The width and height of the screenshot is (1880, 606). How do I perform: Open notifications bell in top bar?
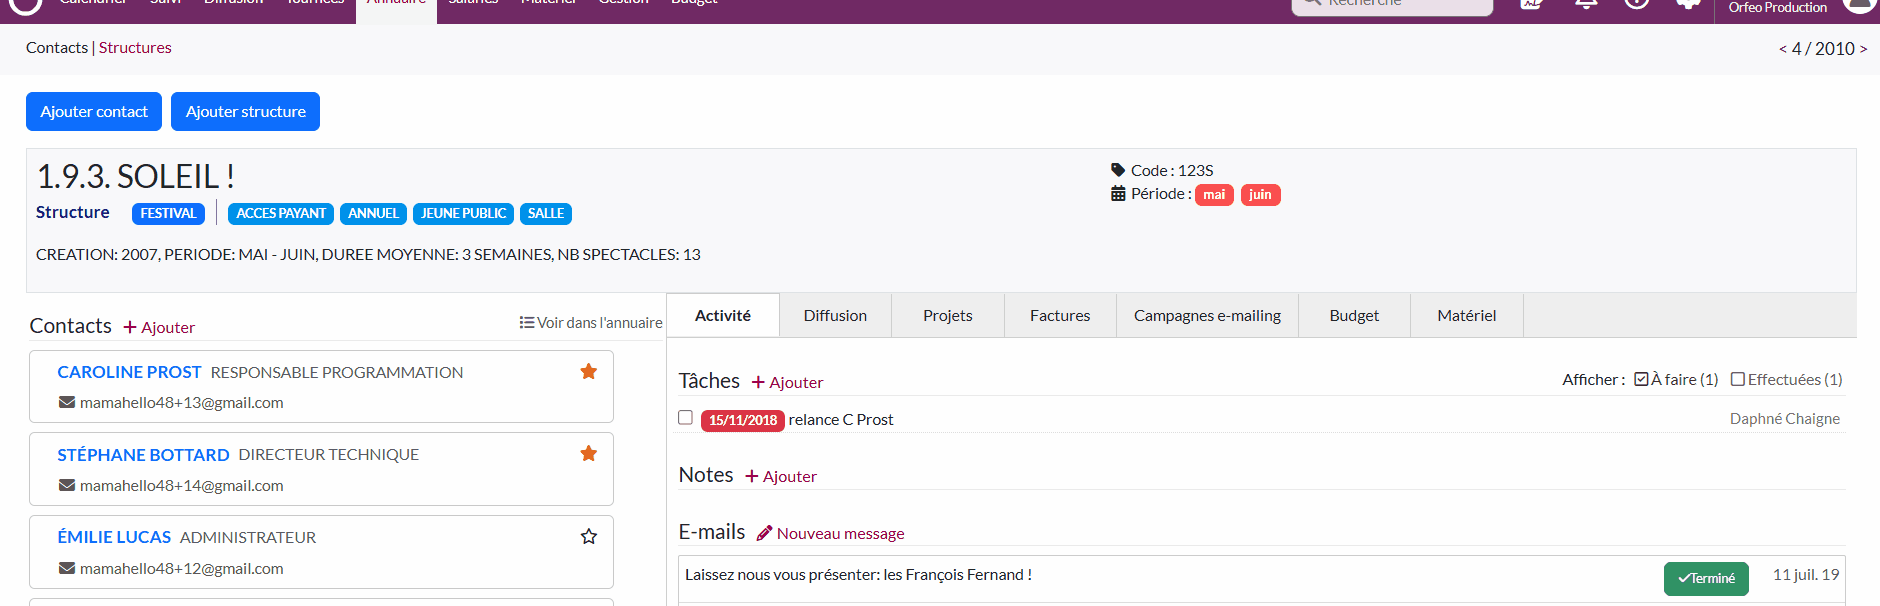1585,4
